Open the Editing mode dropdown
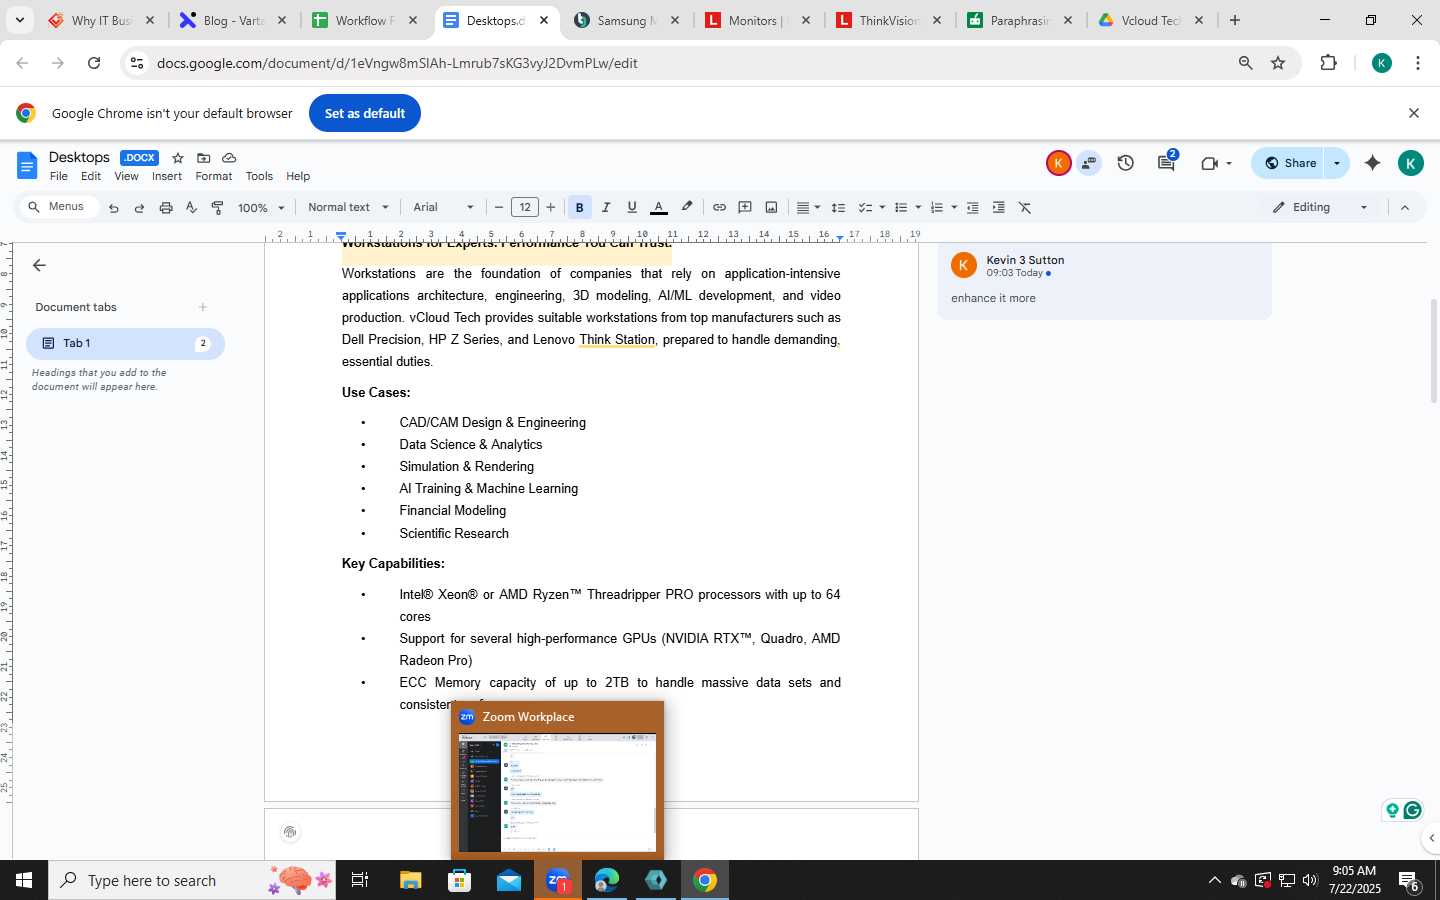This screenshot has width=1440, height=900. coord(1320,208)
